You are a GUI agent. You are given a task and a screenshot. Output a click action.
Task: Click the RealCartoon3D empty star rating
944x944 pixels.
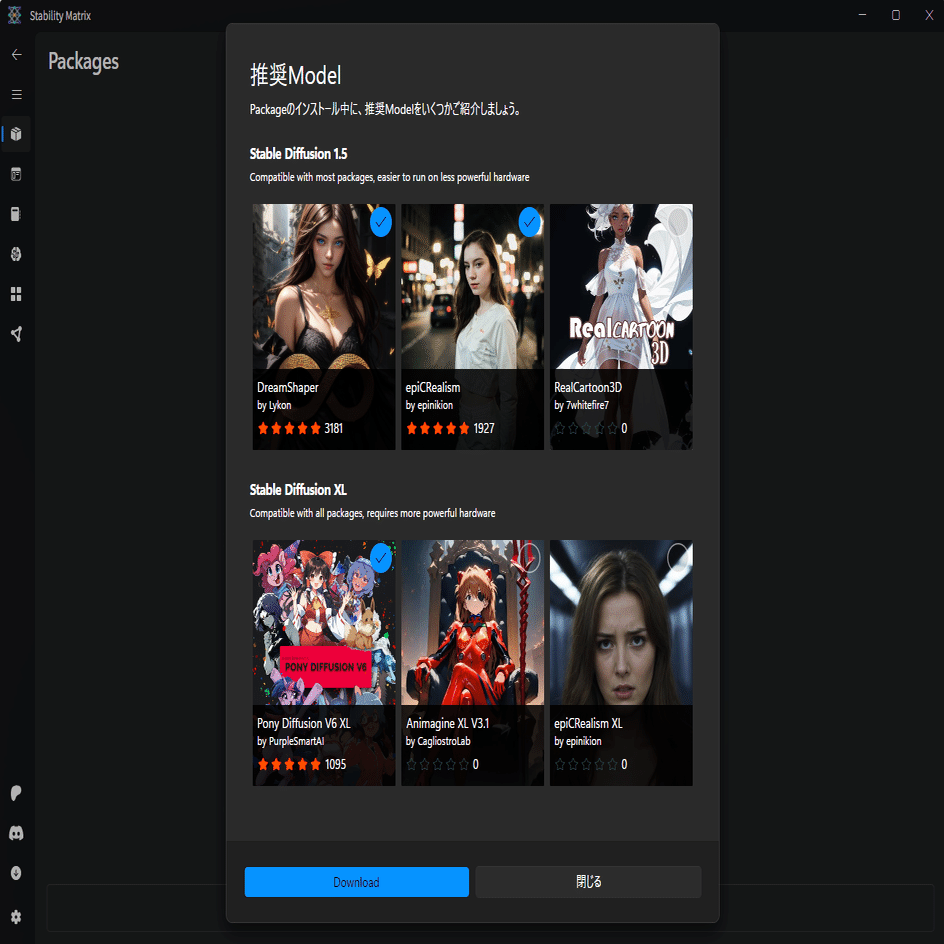pos(591,428)
